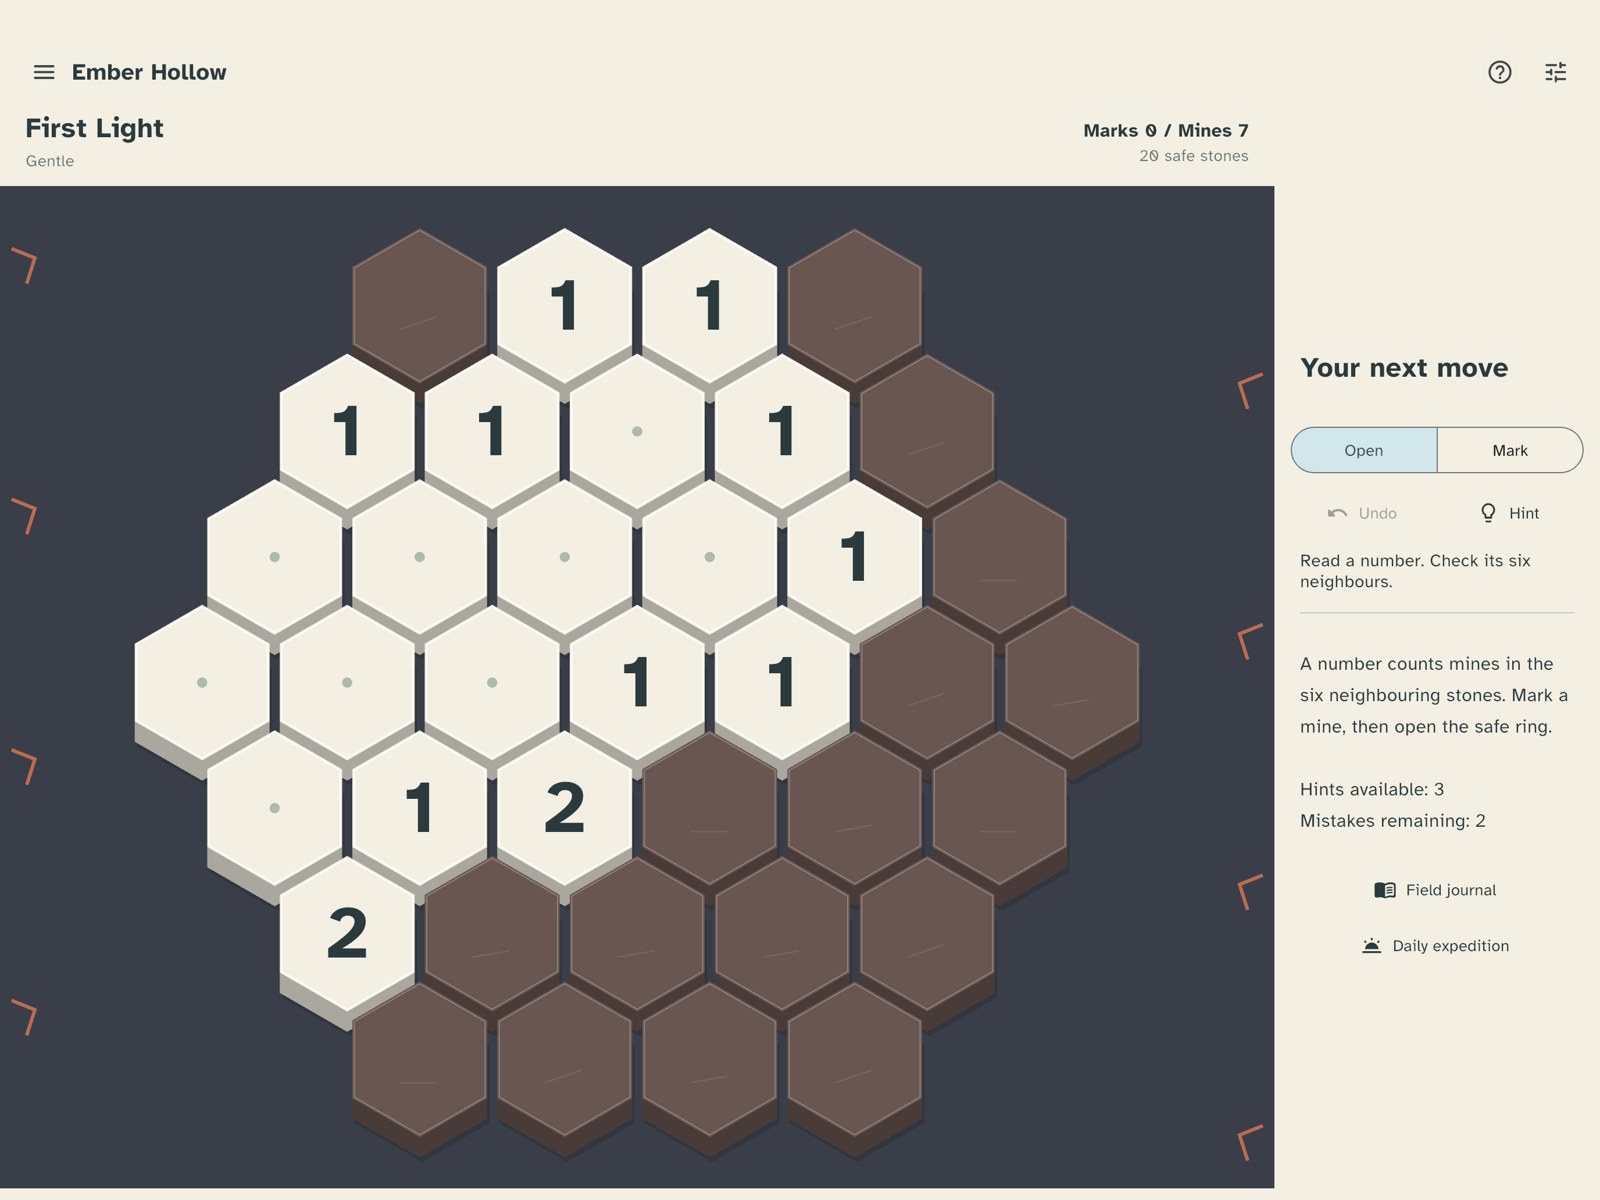Click the Ember Hollow title
Image resolution: width=1600 pixels, height=1200 pixels.
click(x=149, y=72)
